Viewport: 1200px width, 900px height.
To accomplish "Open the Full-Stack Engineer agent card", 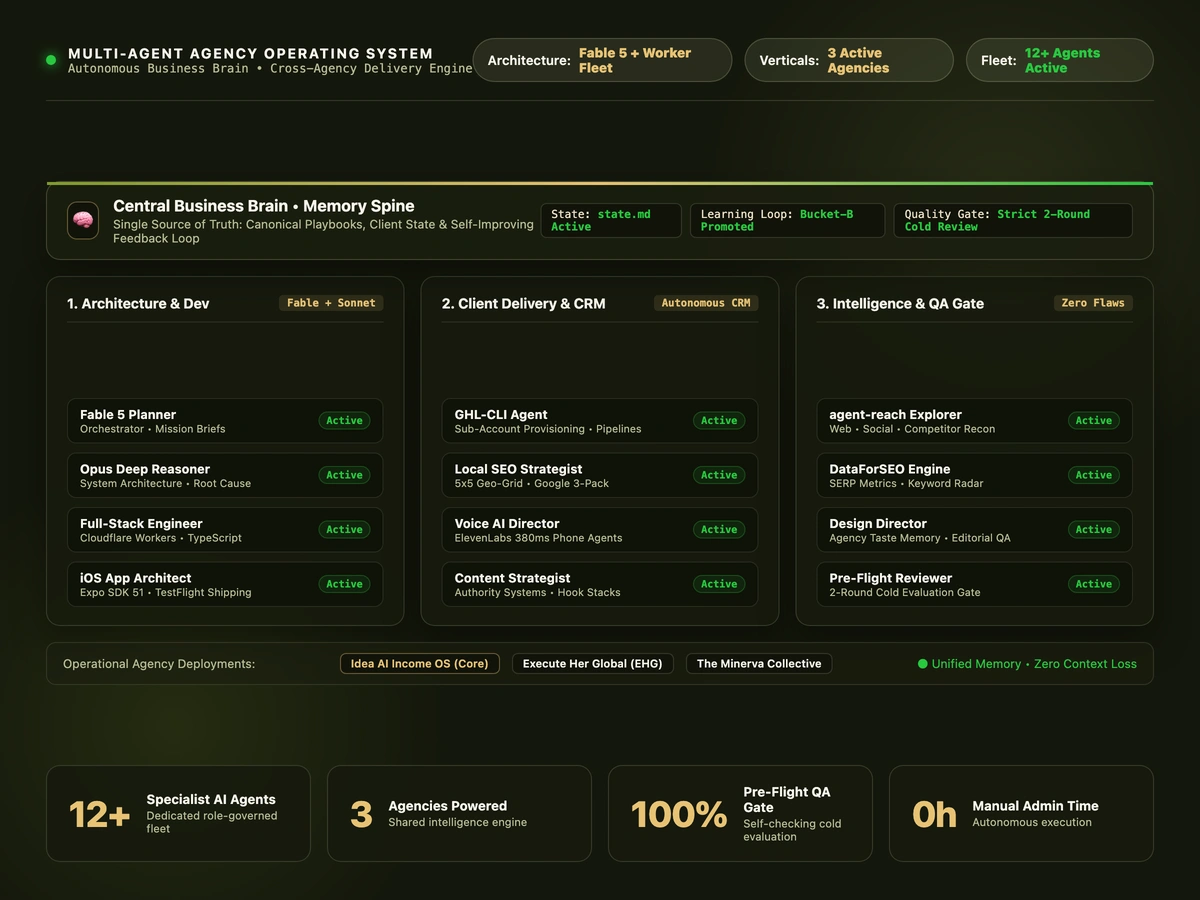I will pos(225,530).
